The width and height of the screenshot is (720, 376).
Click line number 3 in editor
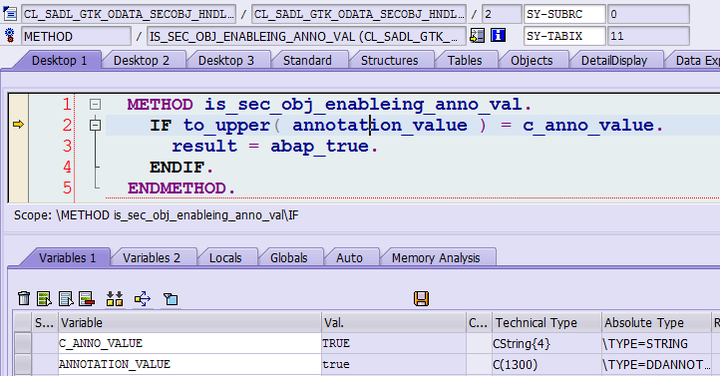tap(67, 146)
